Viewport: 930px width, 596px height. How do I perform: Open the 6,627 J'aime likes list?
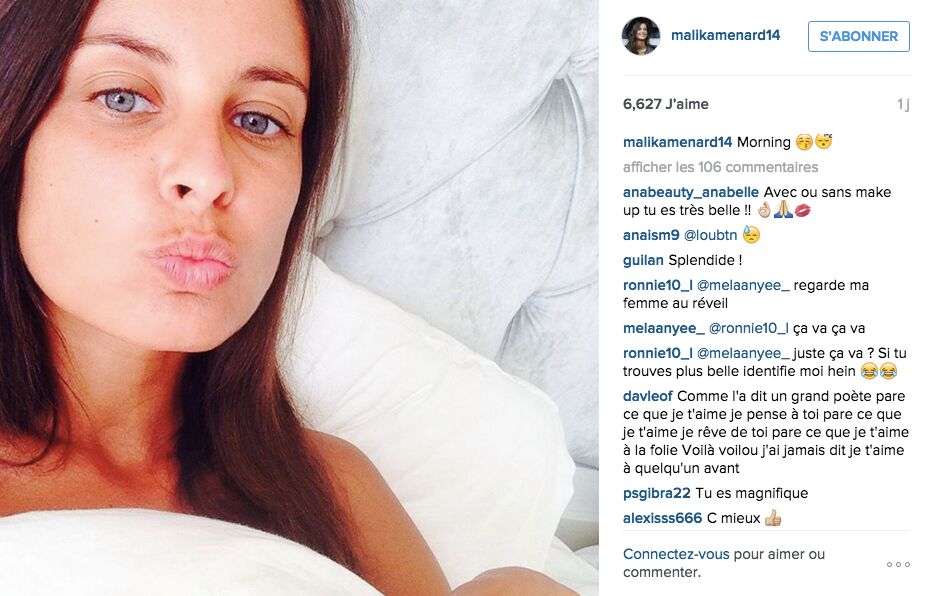pos(665,104)
